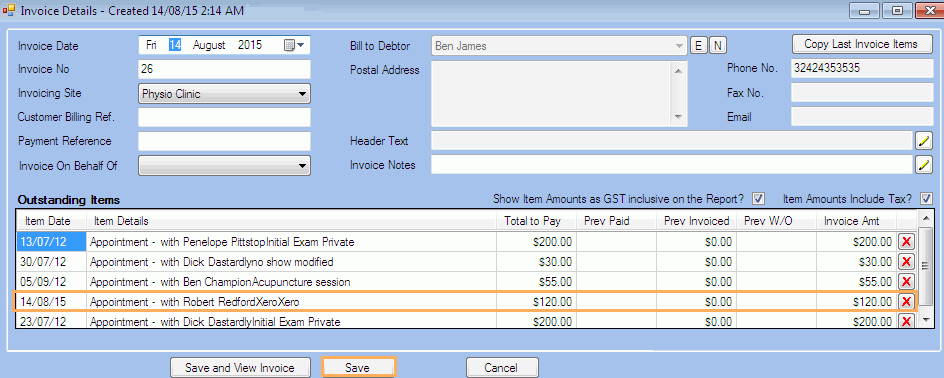Click the Prev Paid column header
Image resolution: width=944 pixels, height=378 pixels.
point(616,222)
